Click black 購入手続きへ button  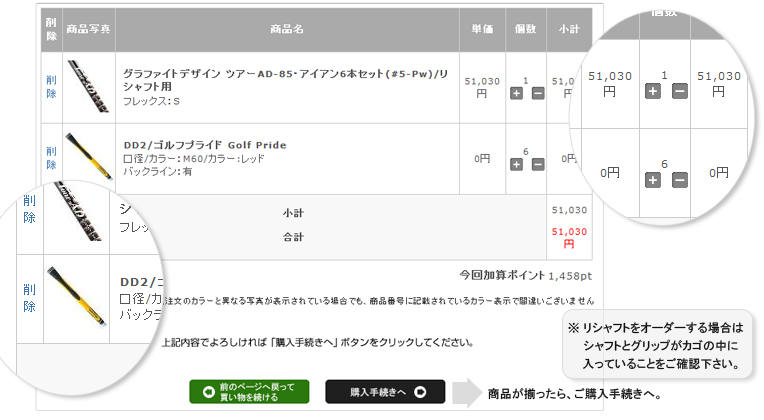(385, 392)
